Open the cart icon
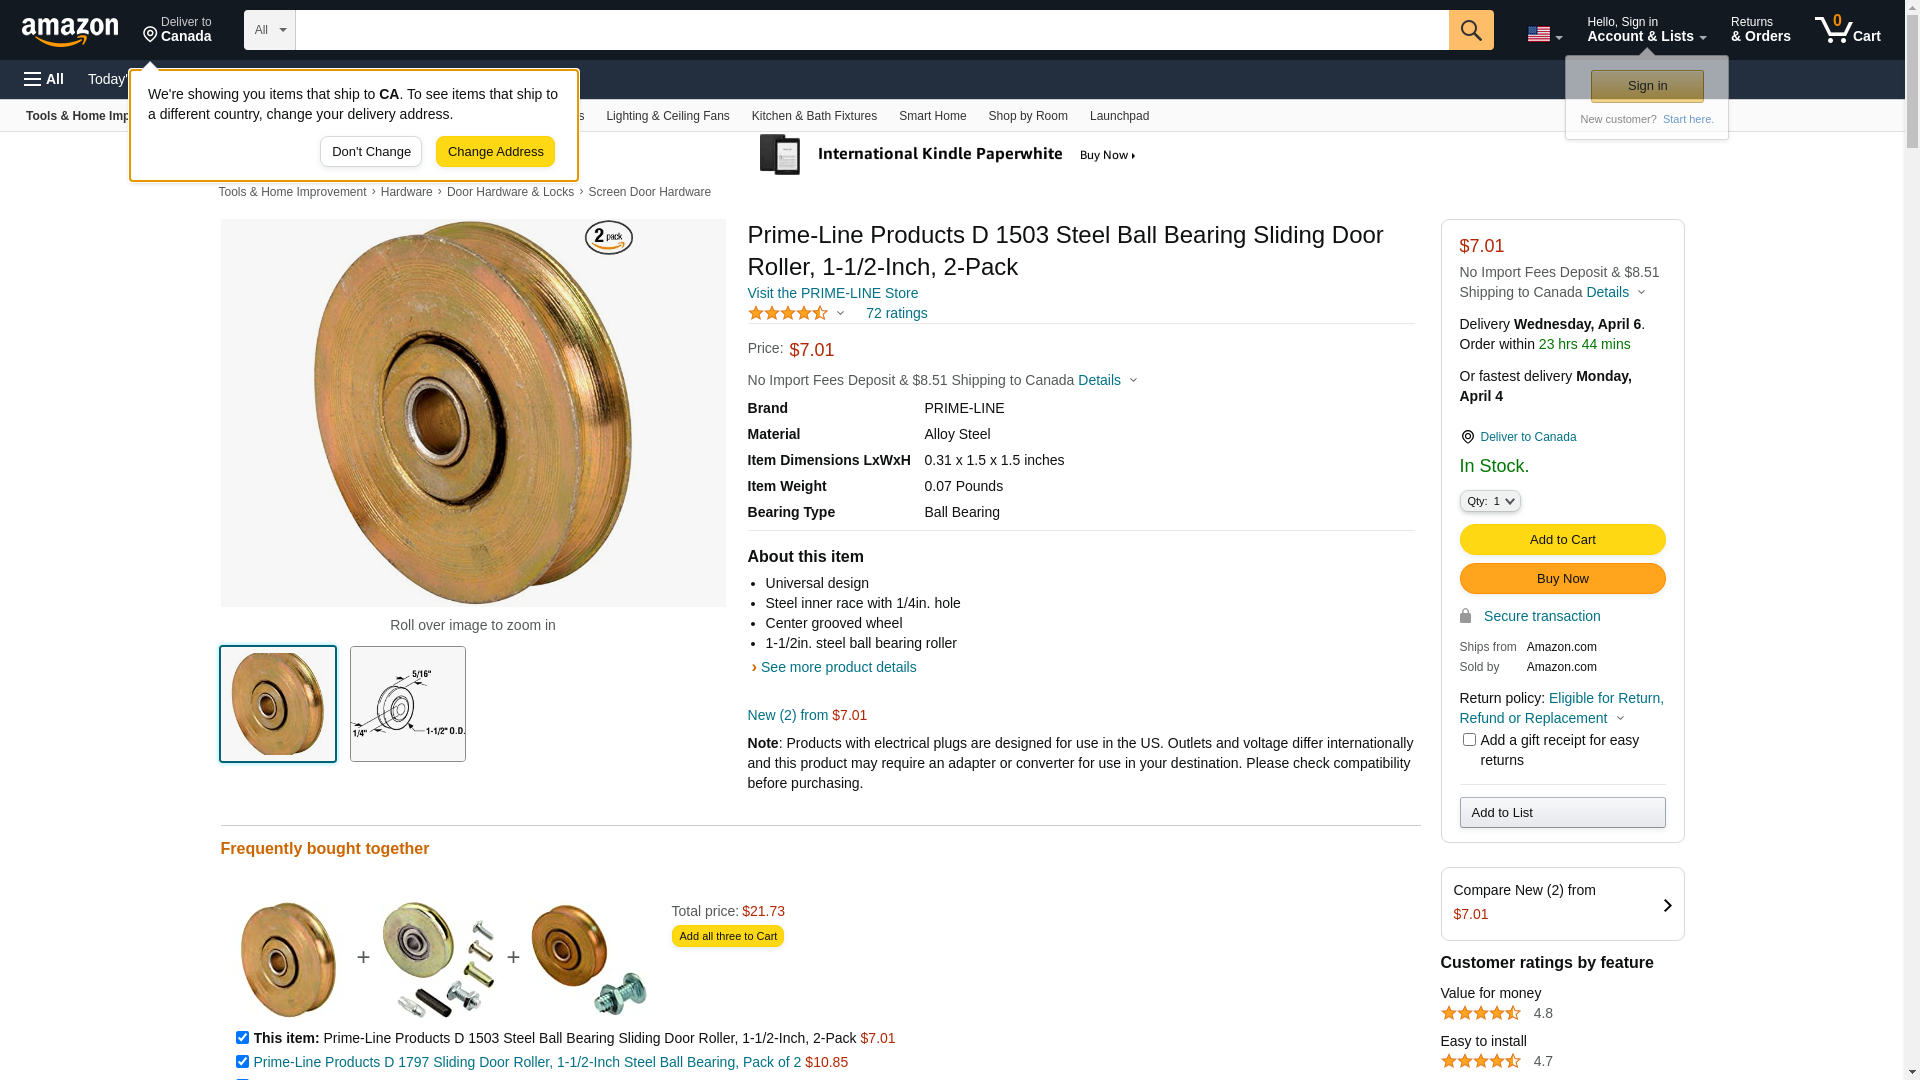The image size is (1920, 1080). 1847,30
